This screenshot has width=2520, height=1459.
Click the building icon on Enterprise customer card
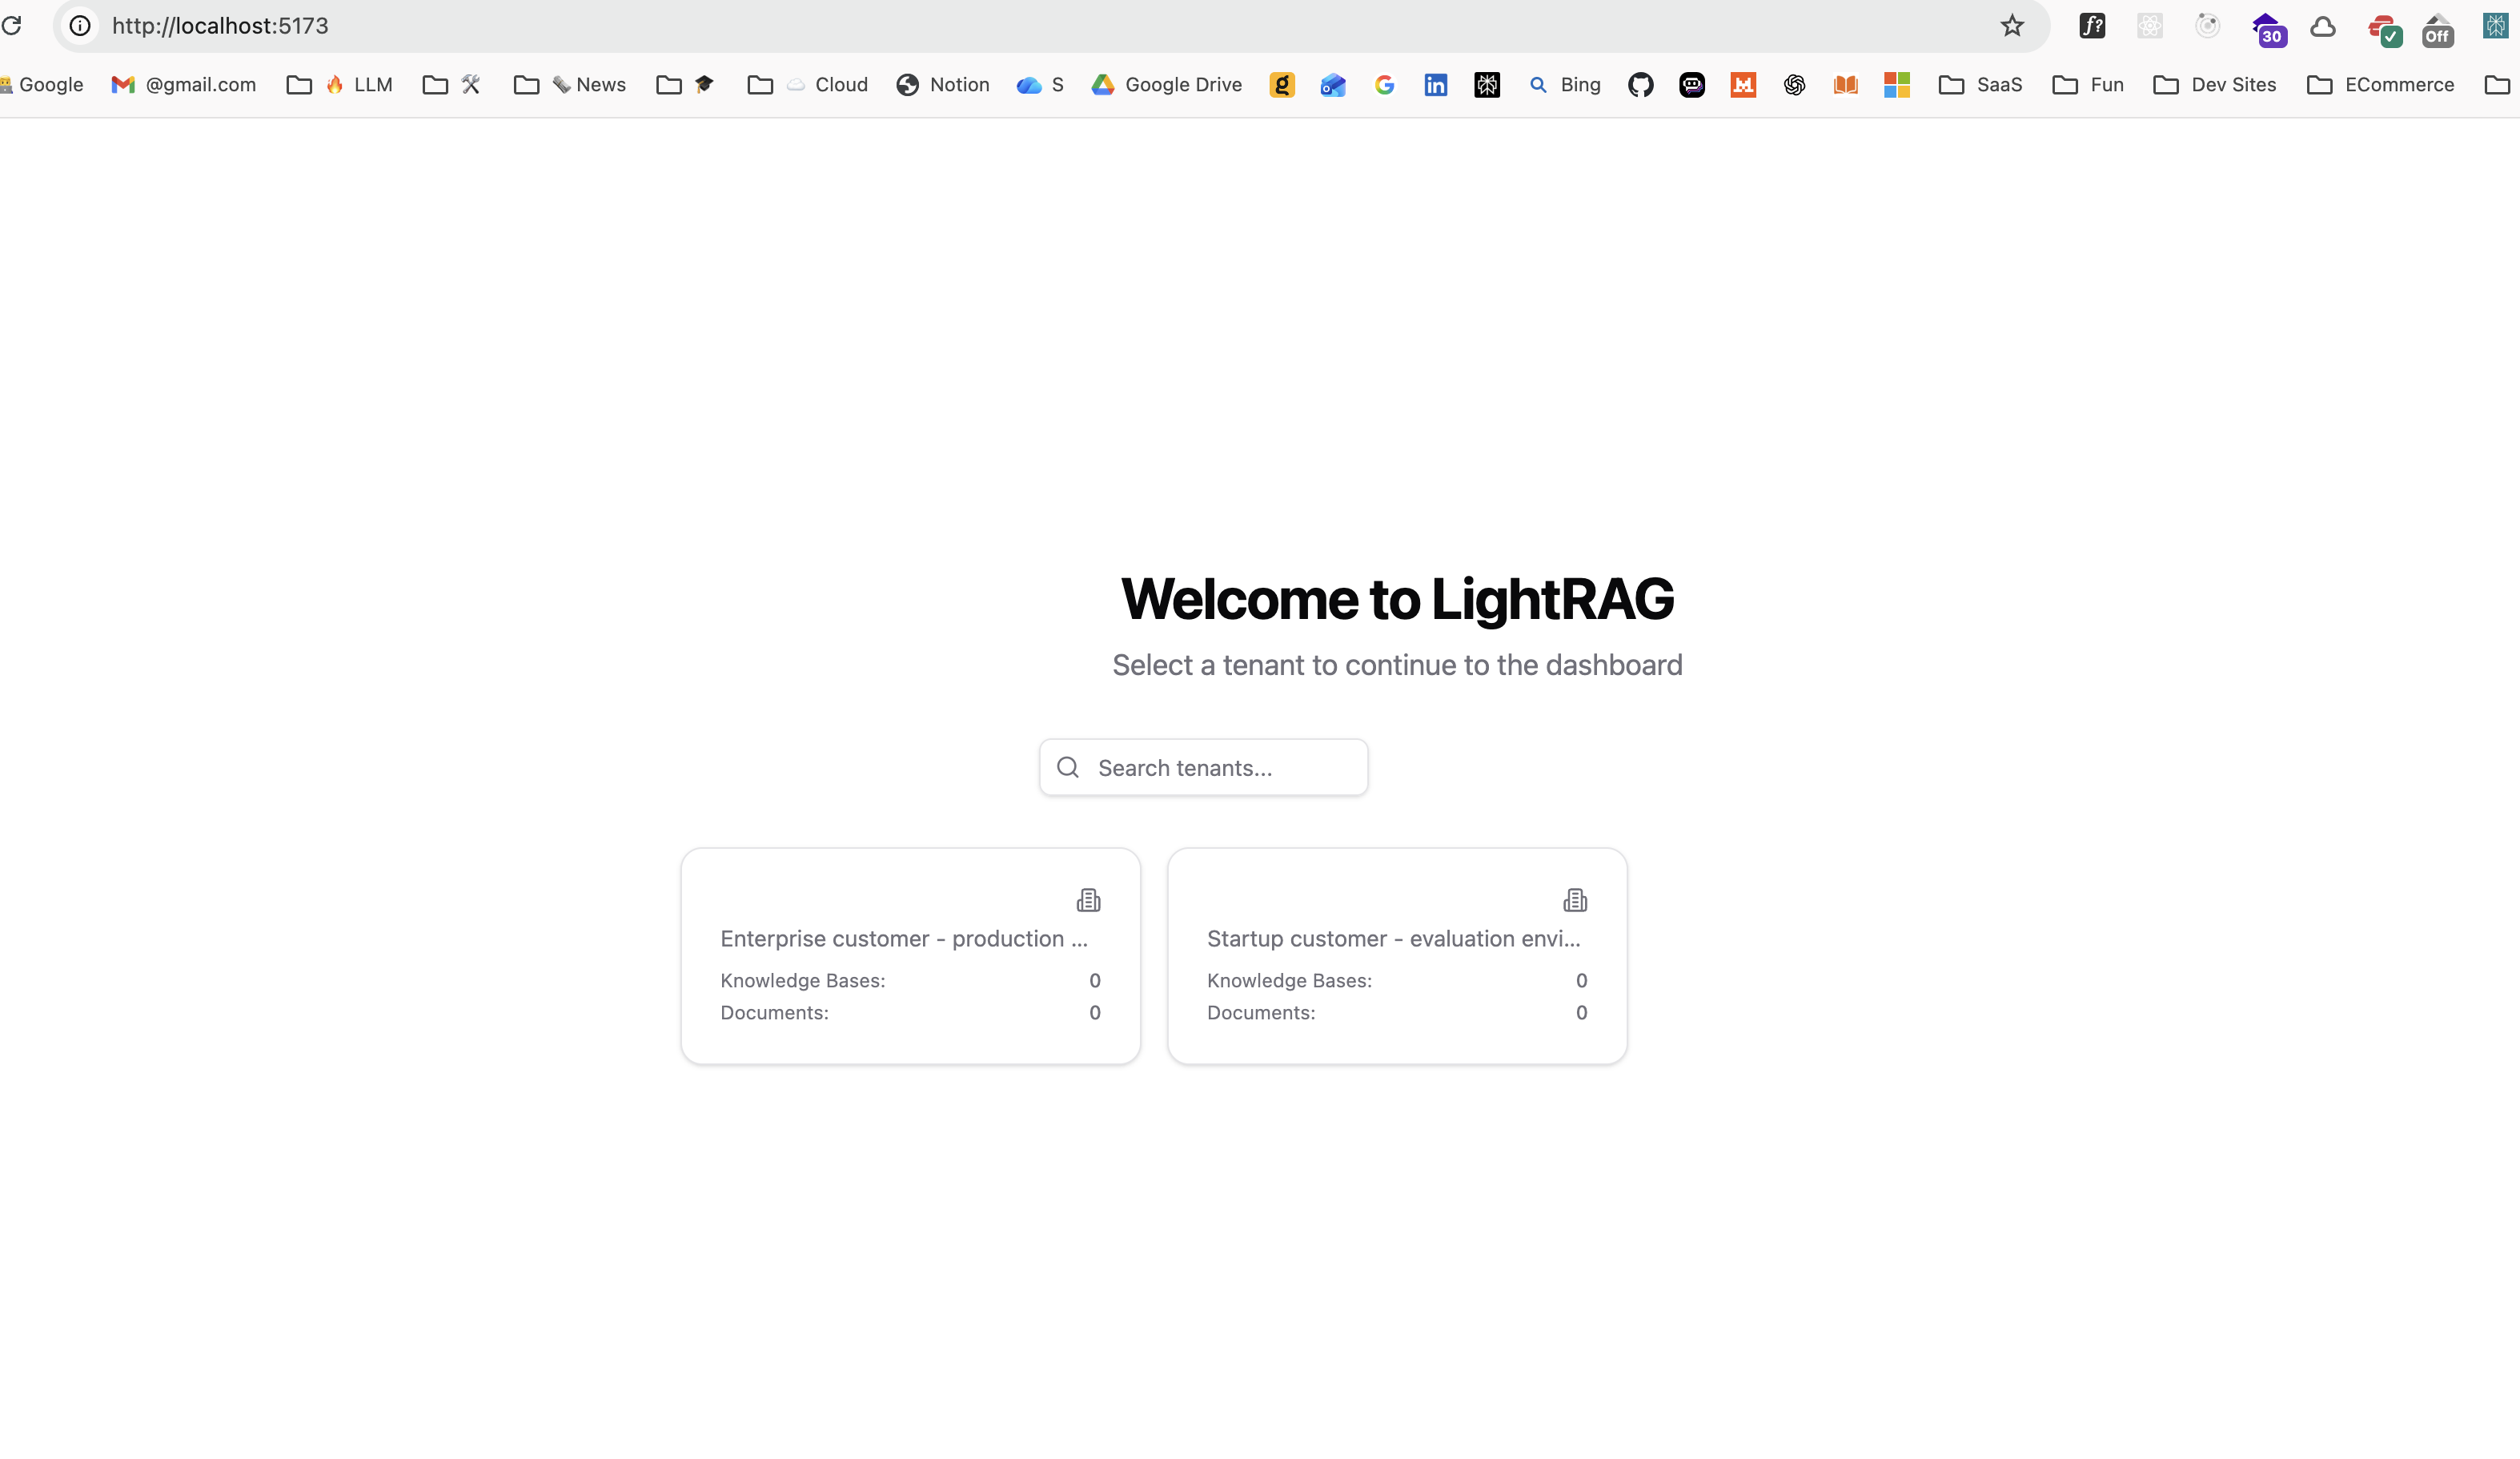pyautogui.click(x=1088, y=900)
